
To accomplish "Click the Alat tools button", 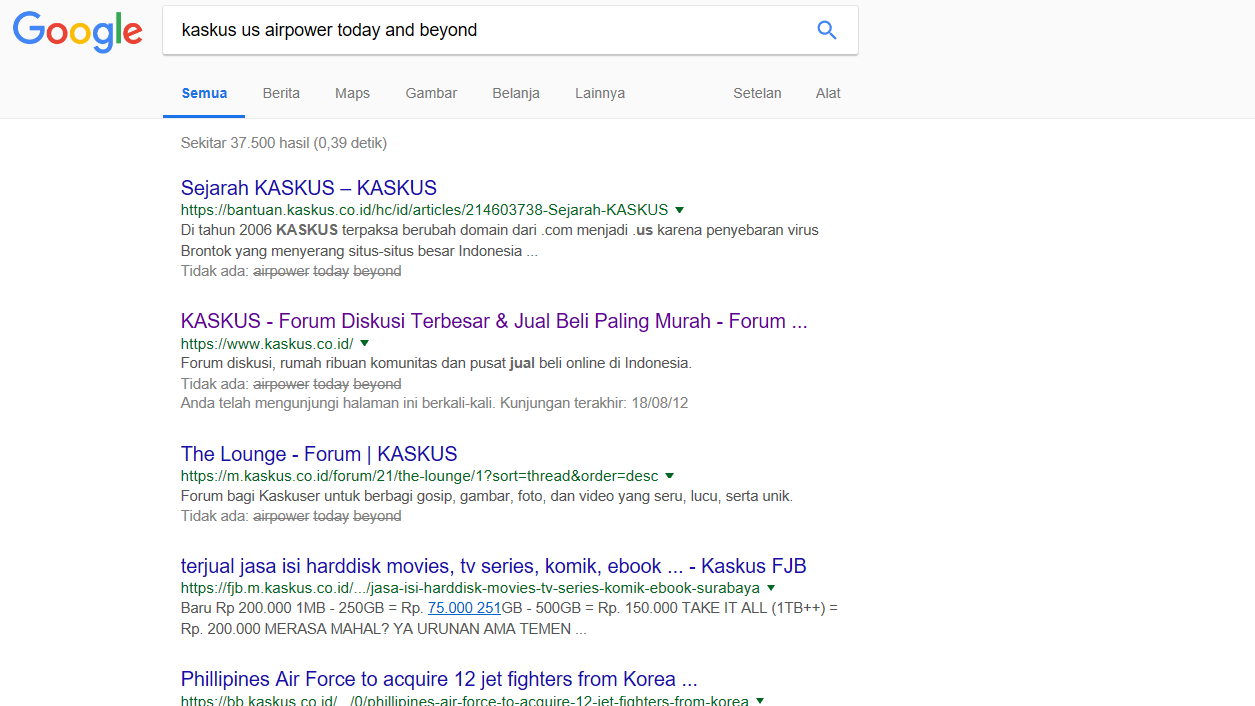I will (828, 93).
